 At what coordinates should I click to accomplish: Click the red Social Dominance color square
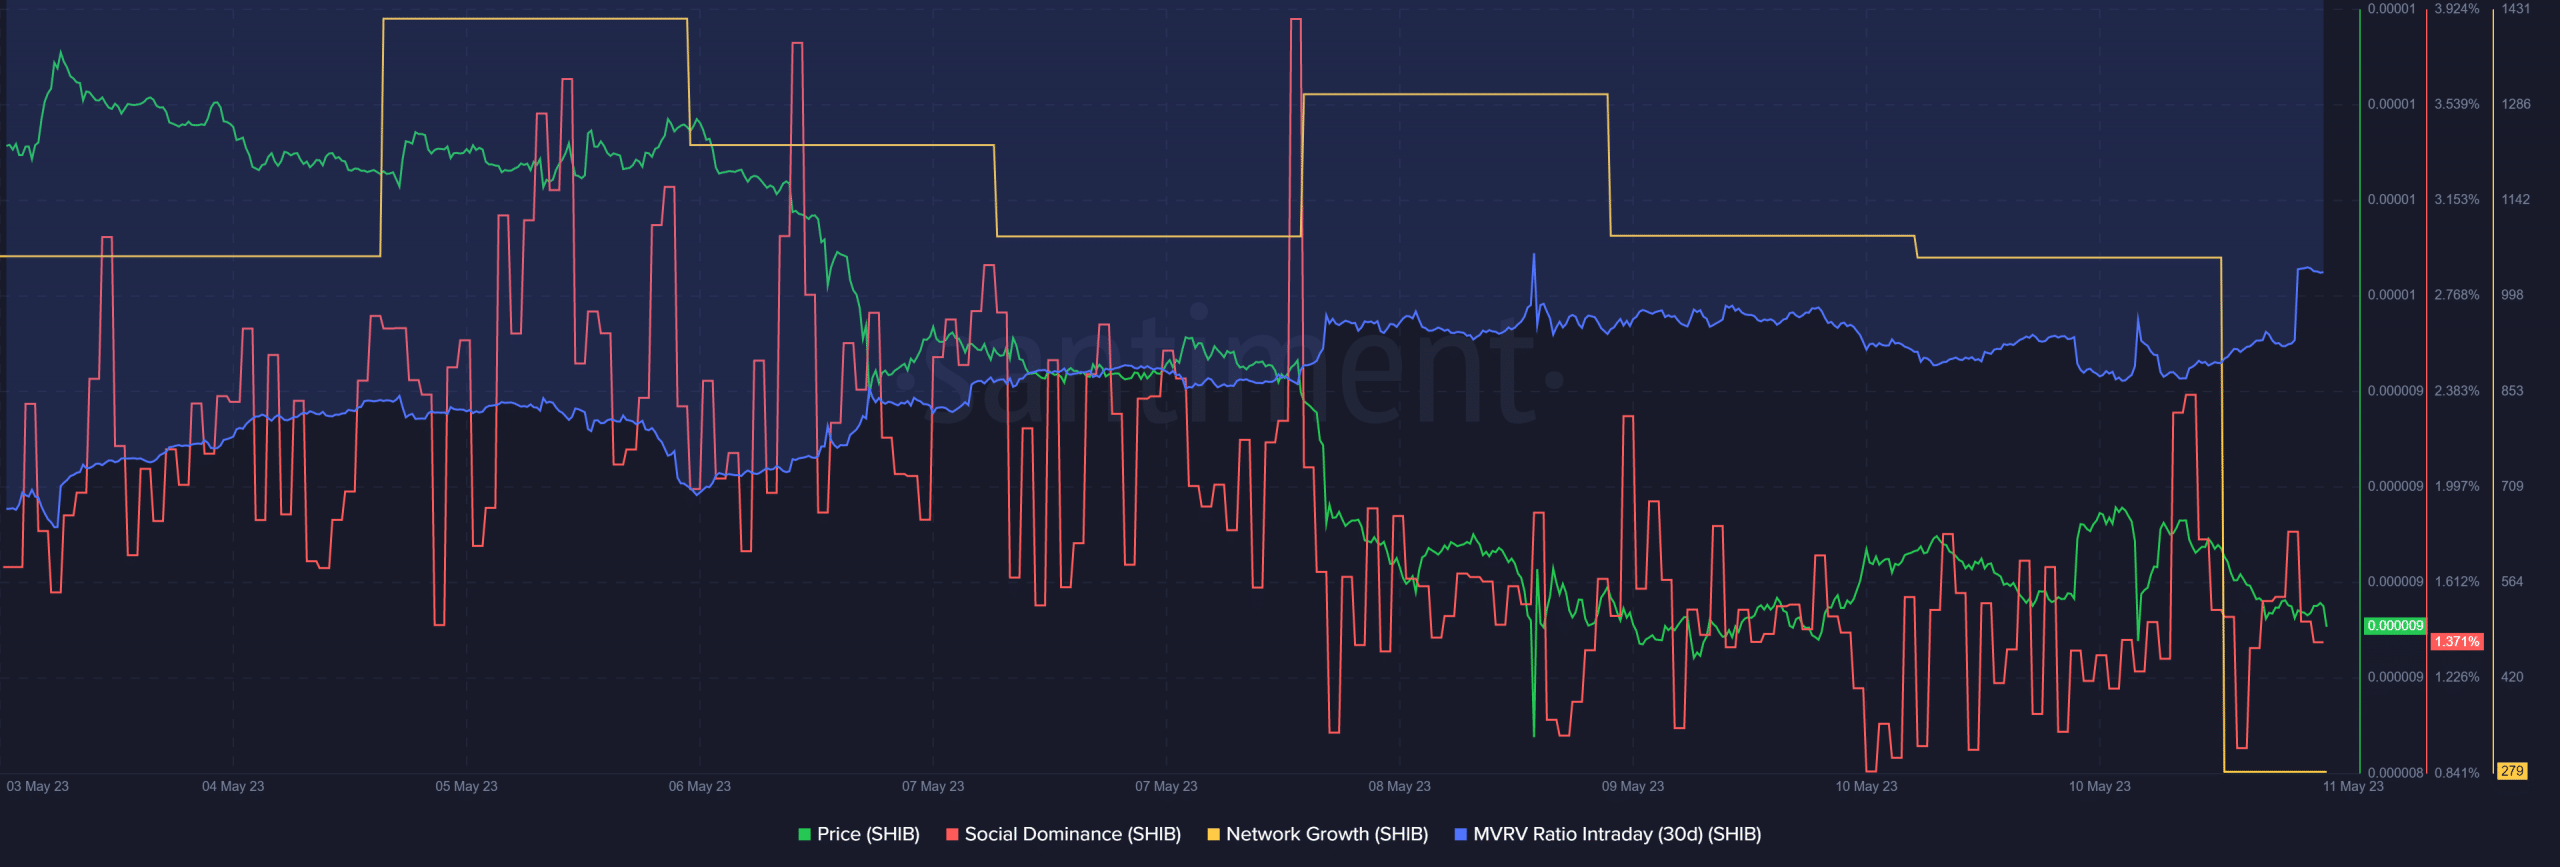(952, 835)
